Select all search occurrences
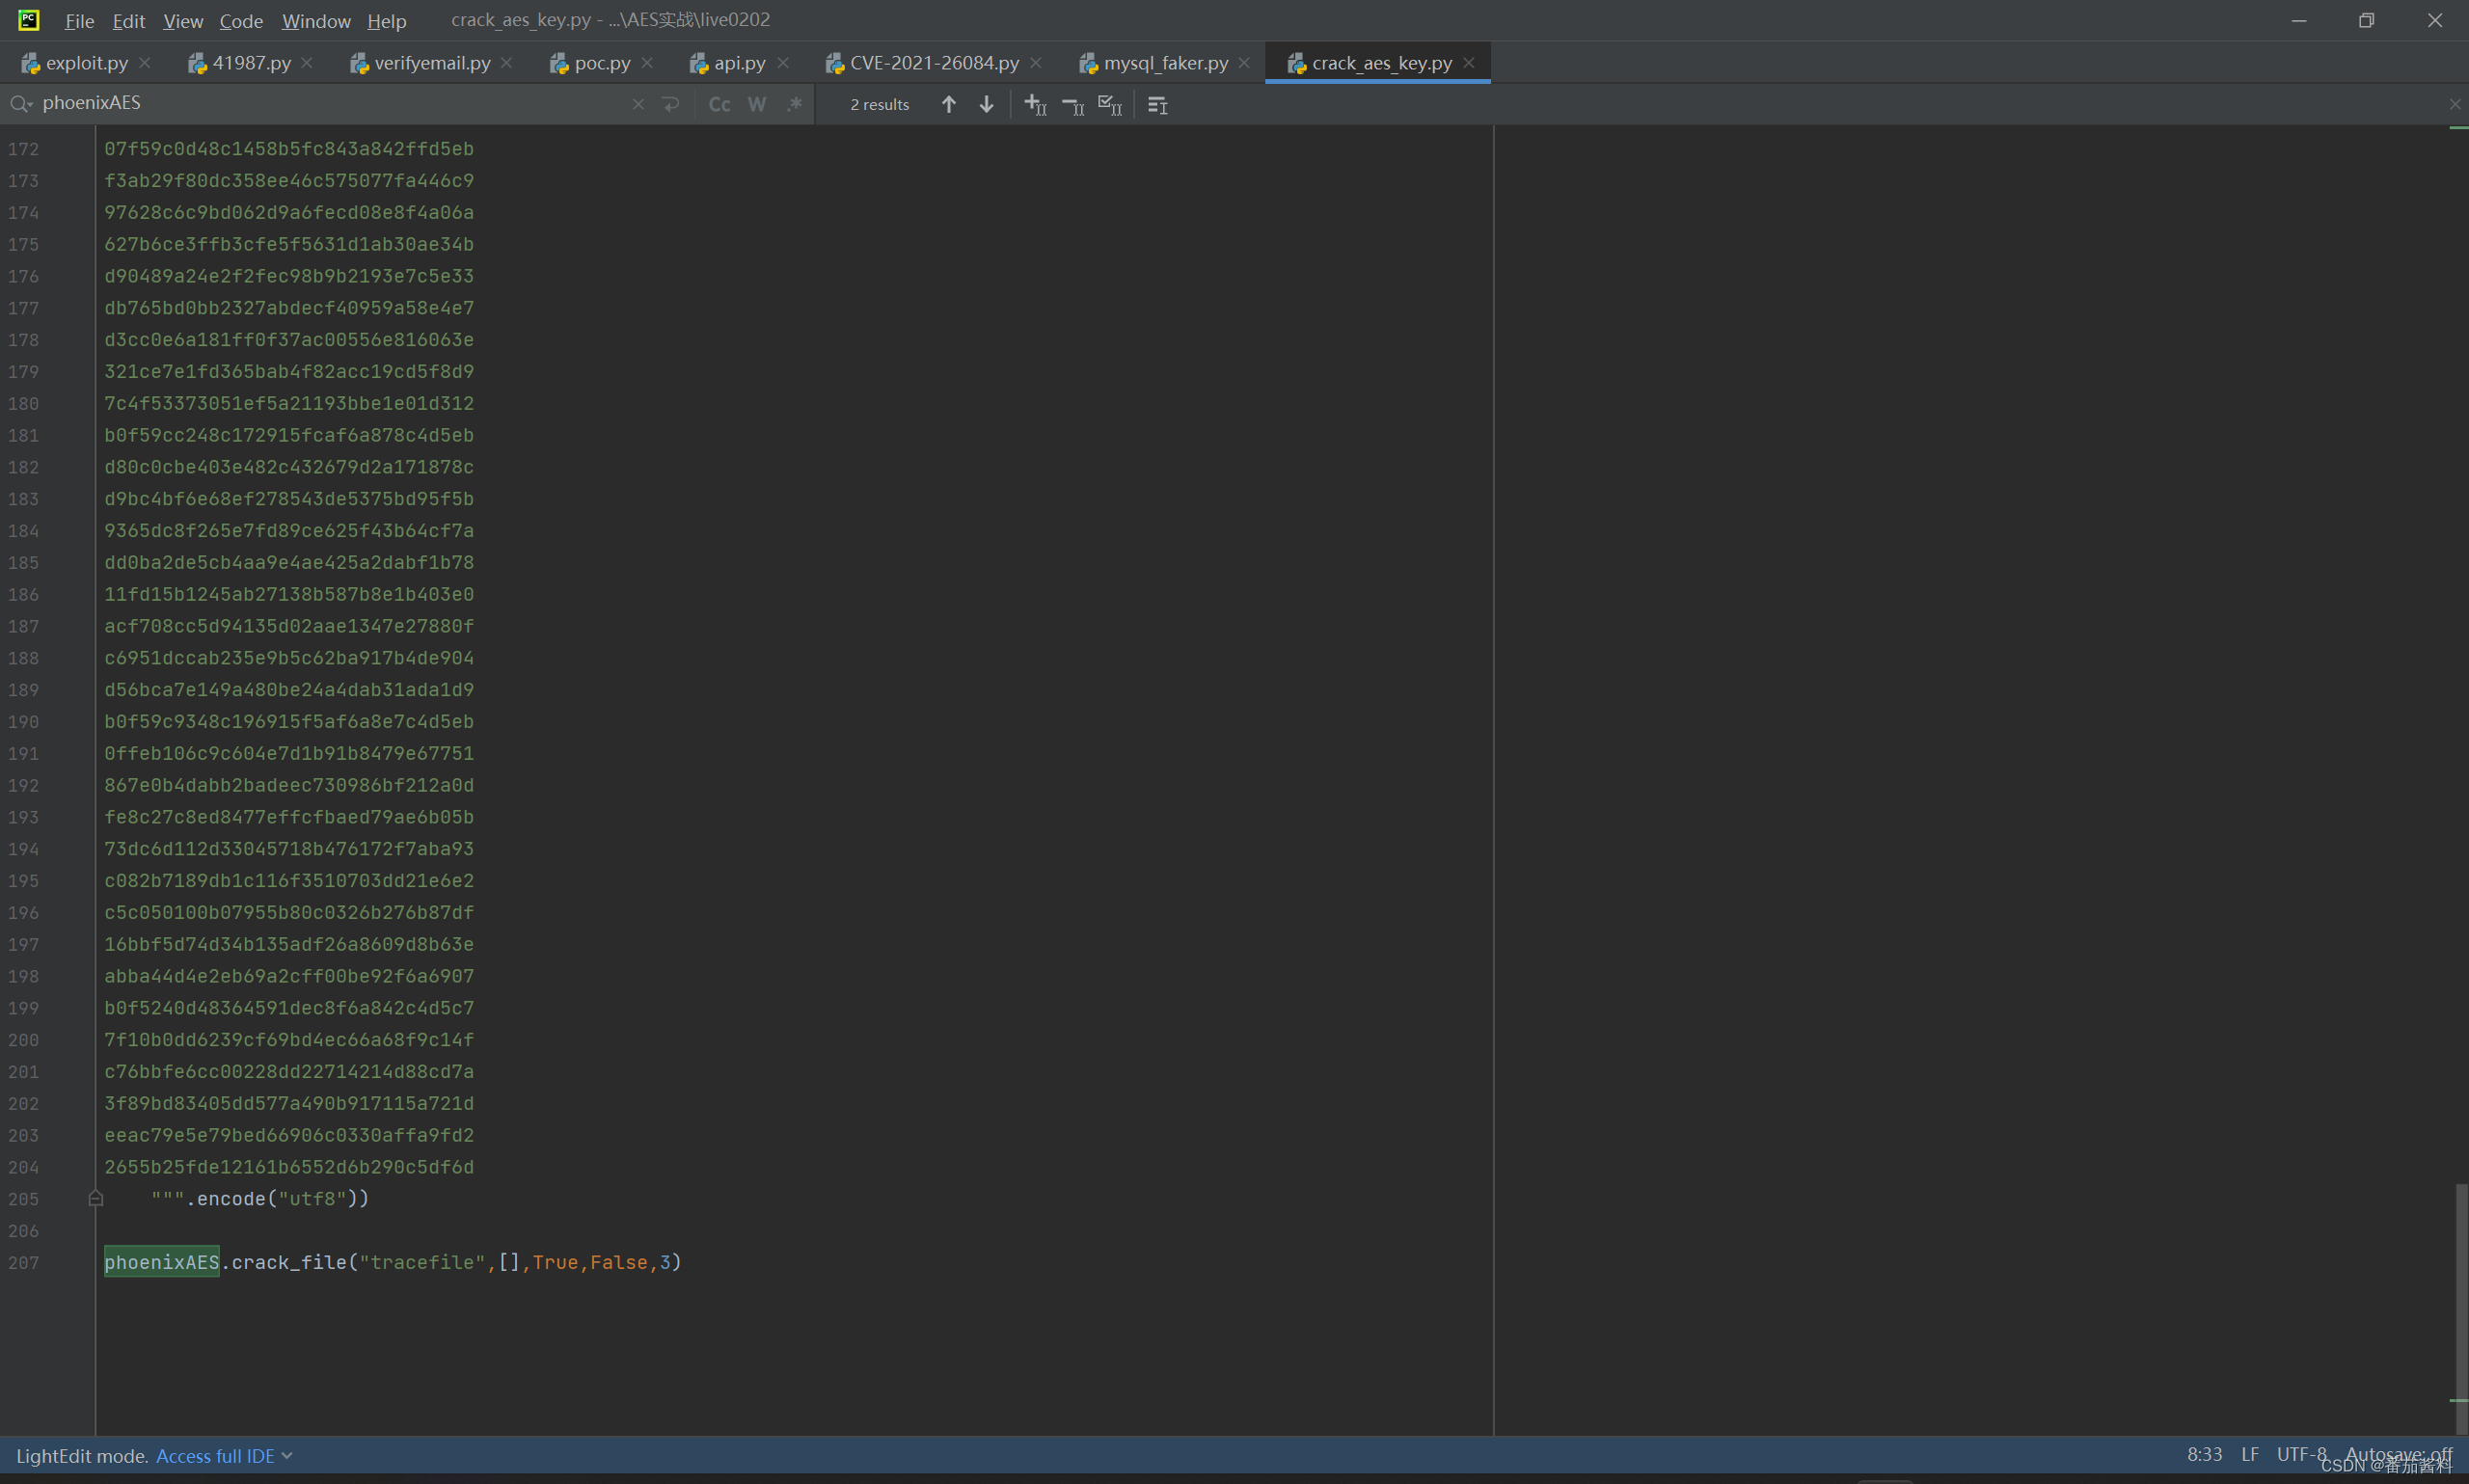 [x=1110, y=105]
